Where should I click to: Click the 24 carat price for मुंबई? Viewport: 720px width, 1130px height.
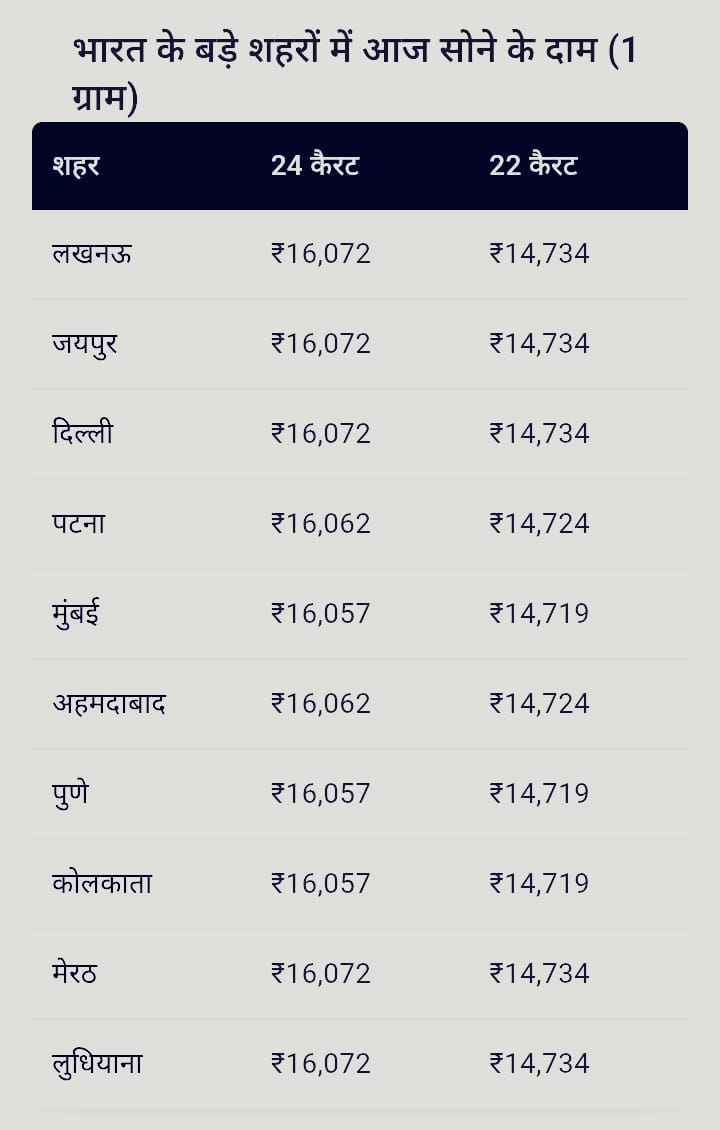(x=321, y=613)
